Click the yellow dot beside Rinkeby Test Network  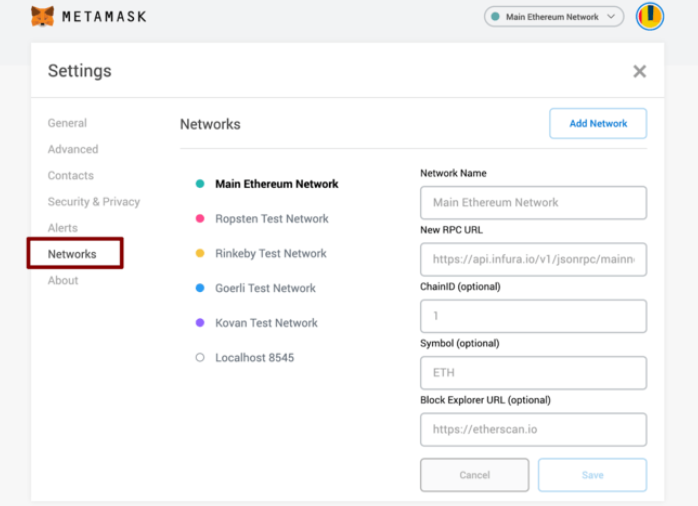200,254
